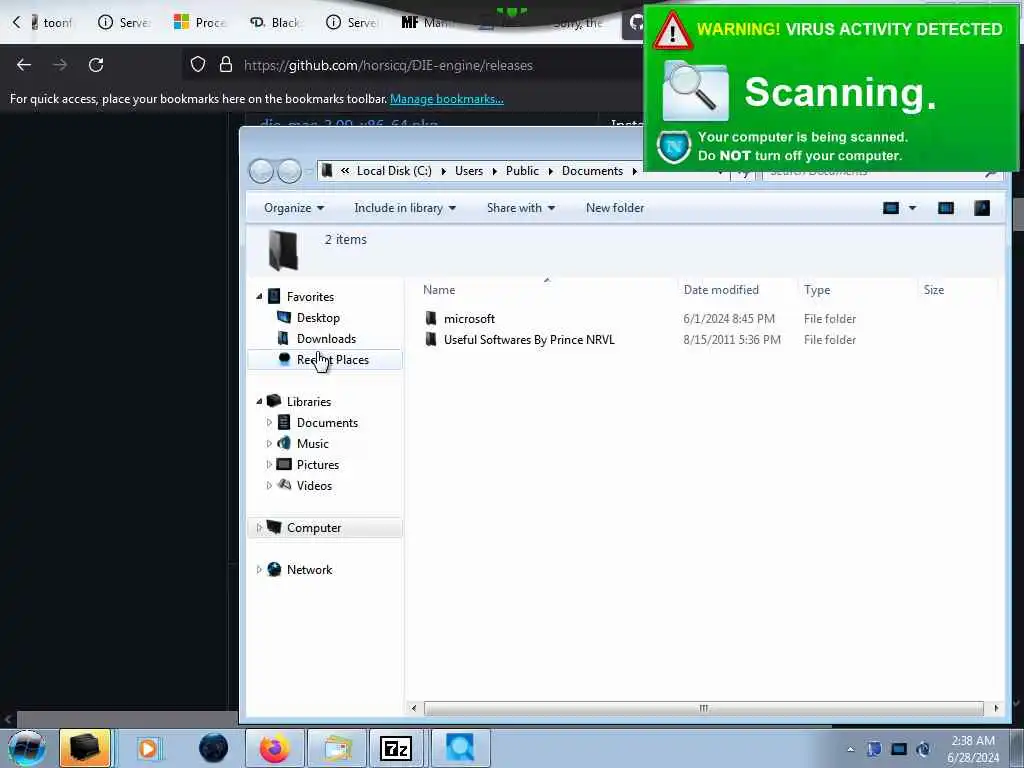Collapse the Favorites tree group
Image resolution: width=1024 pixels, height=768 pixels.
pos(259,296)
